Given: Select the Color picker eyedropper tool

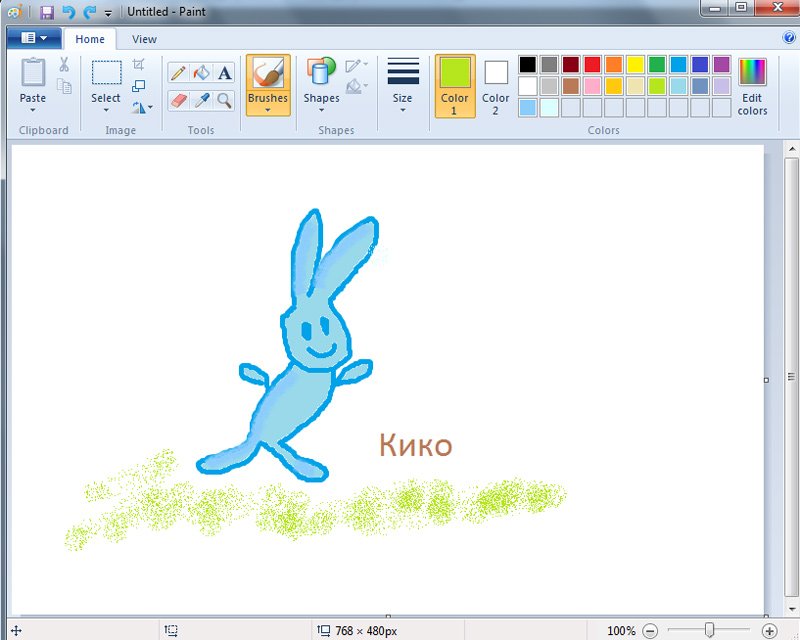Looking at the screenshot, I should 201,101.
